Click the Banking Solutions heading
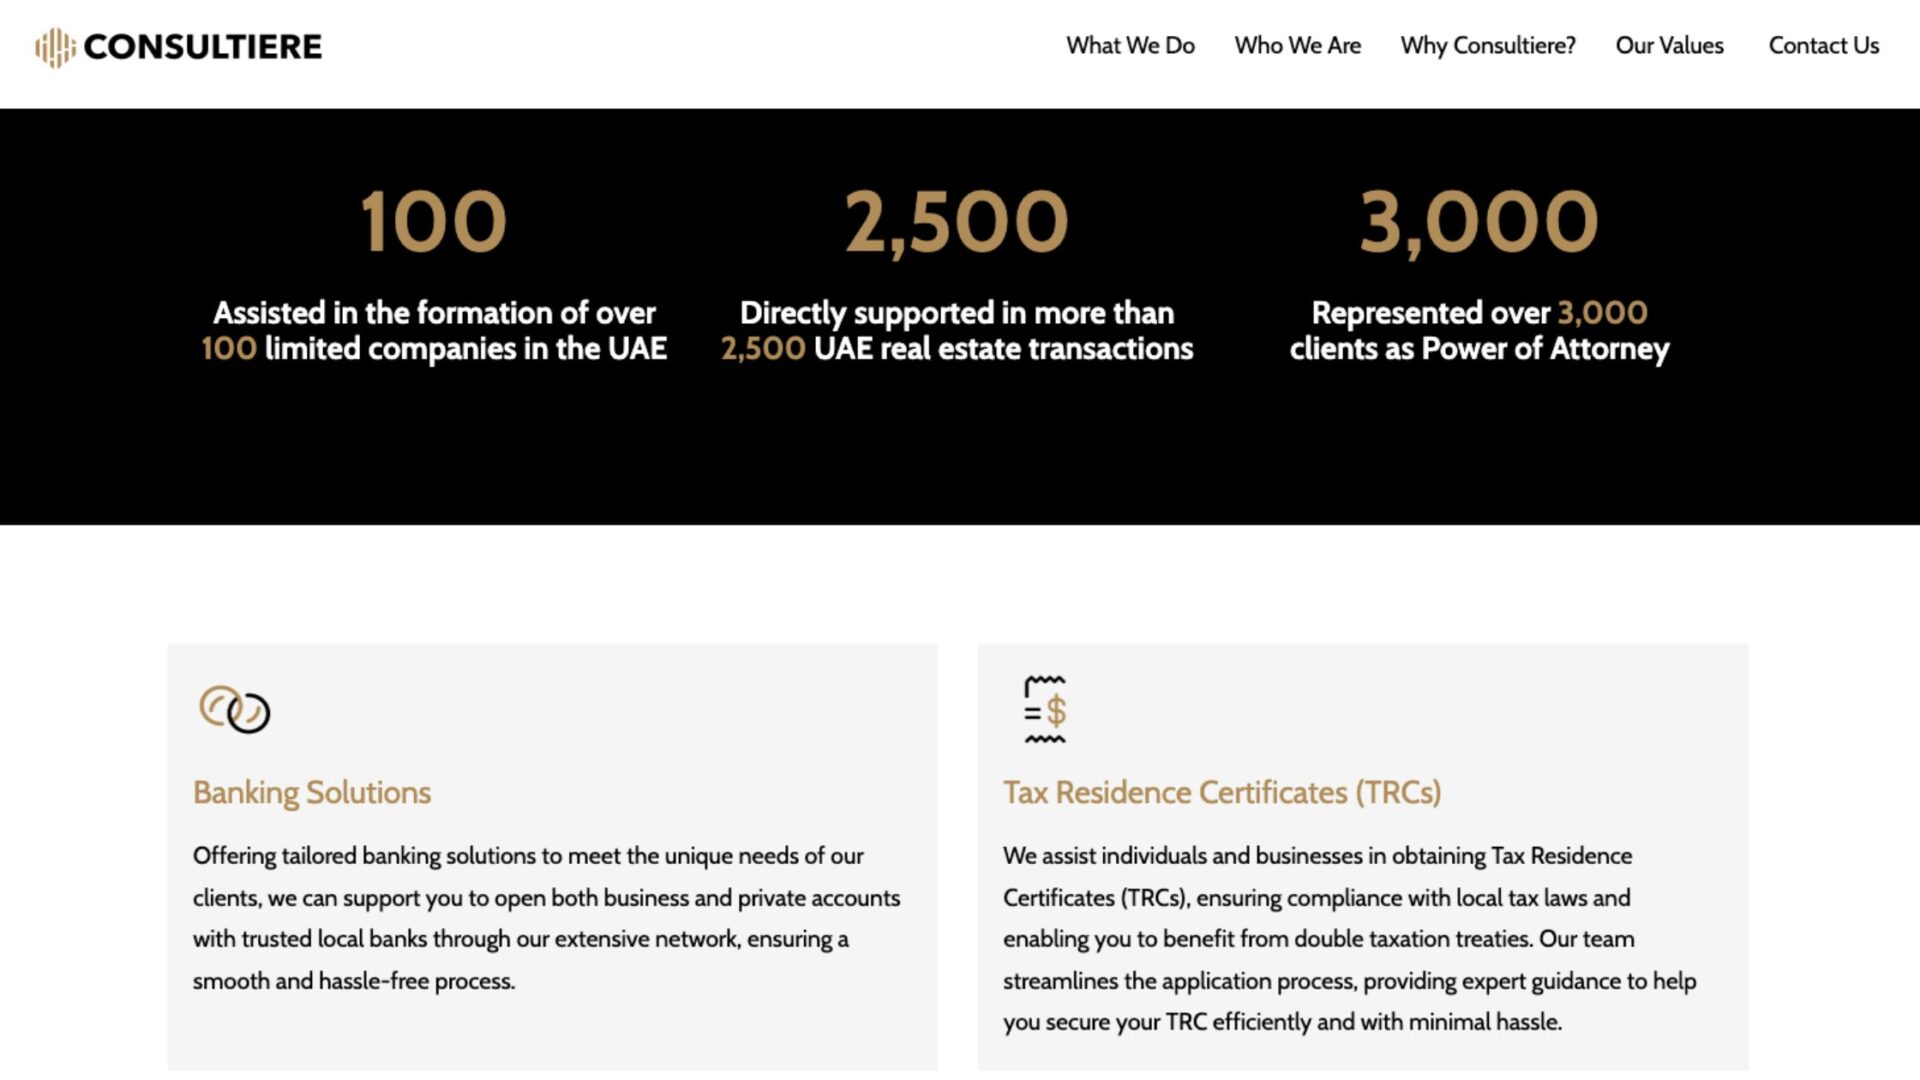This screenshot has height=1080, width=1920. click(x=312, y=792)
